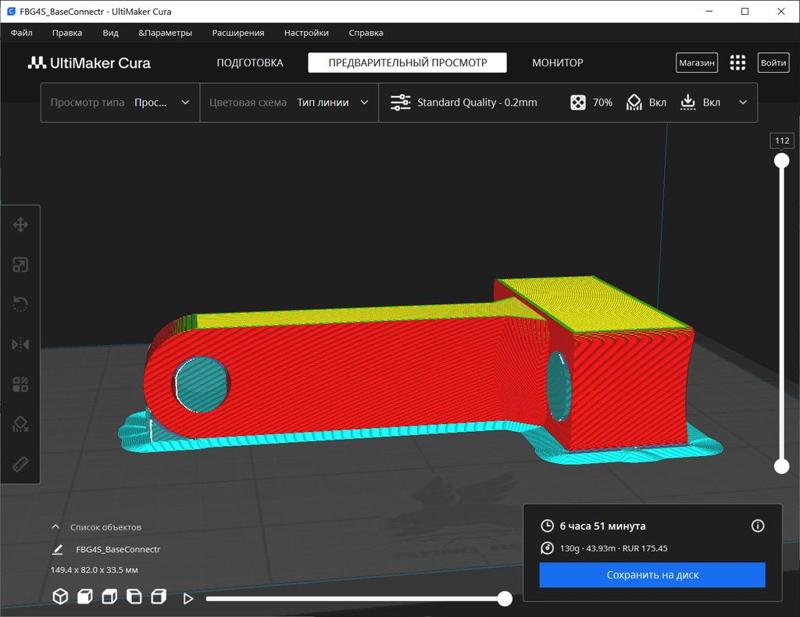Switch to 3D perspective view cube
Image resolution: width=800 pixels, height=617 pixels.
[60, 597]
